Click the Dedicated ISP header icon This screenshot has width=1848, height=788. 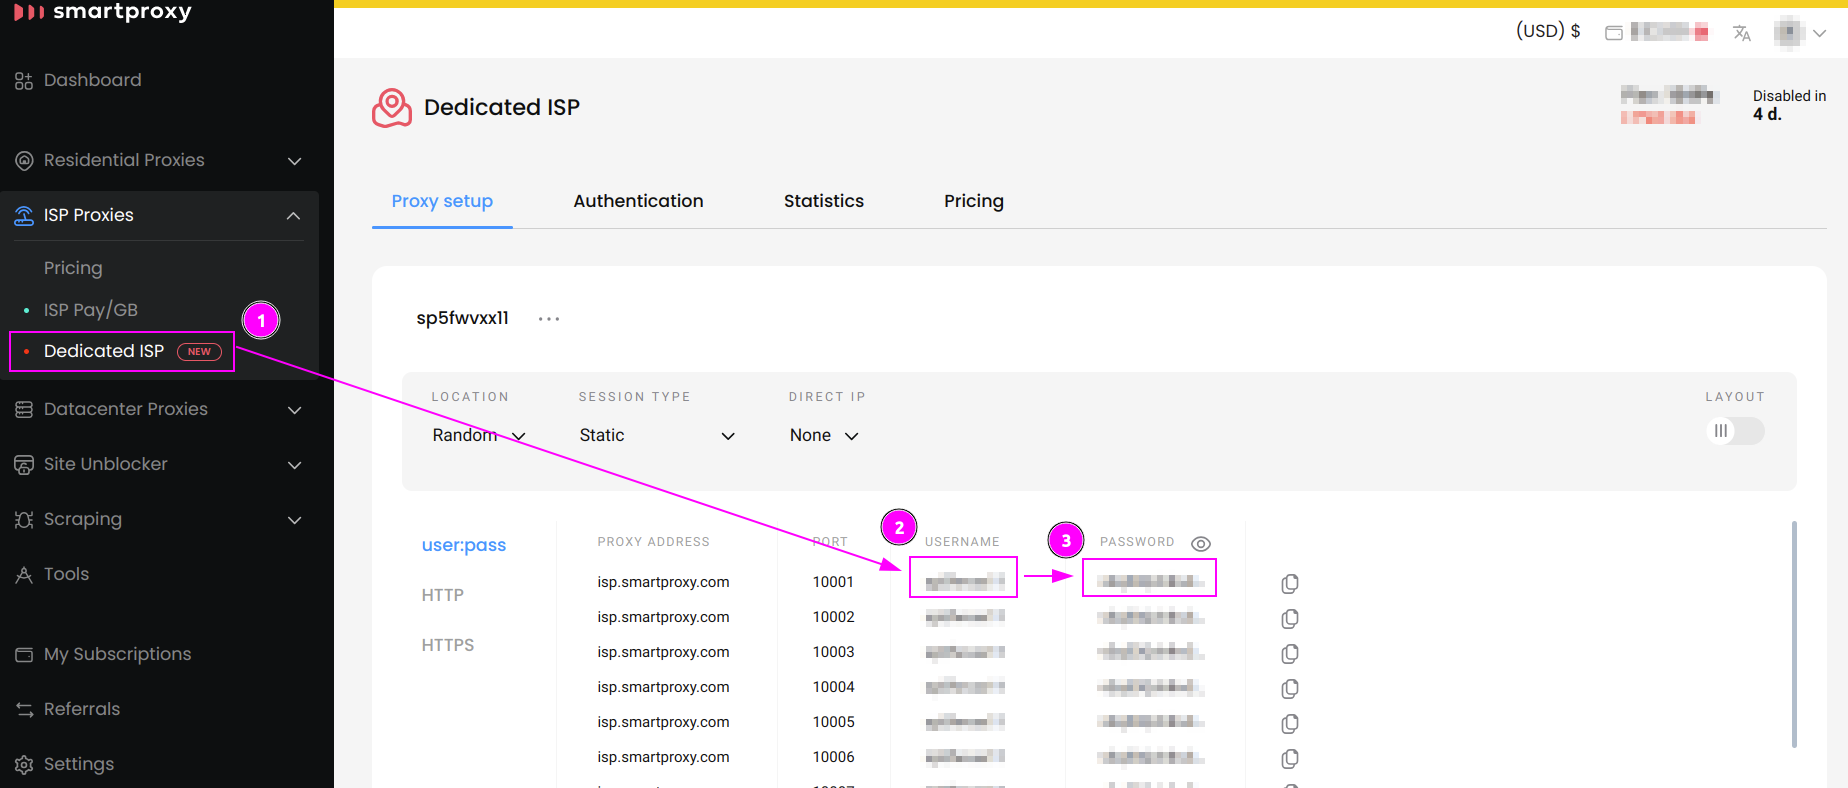coord(392,108)
